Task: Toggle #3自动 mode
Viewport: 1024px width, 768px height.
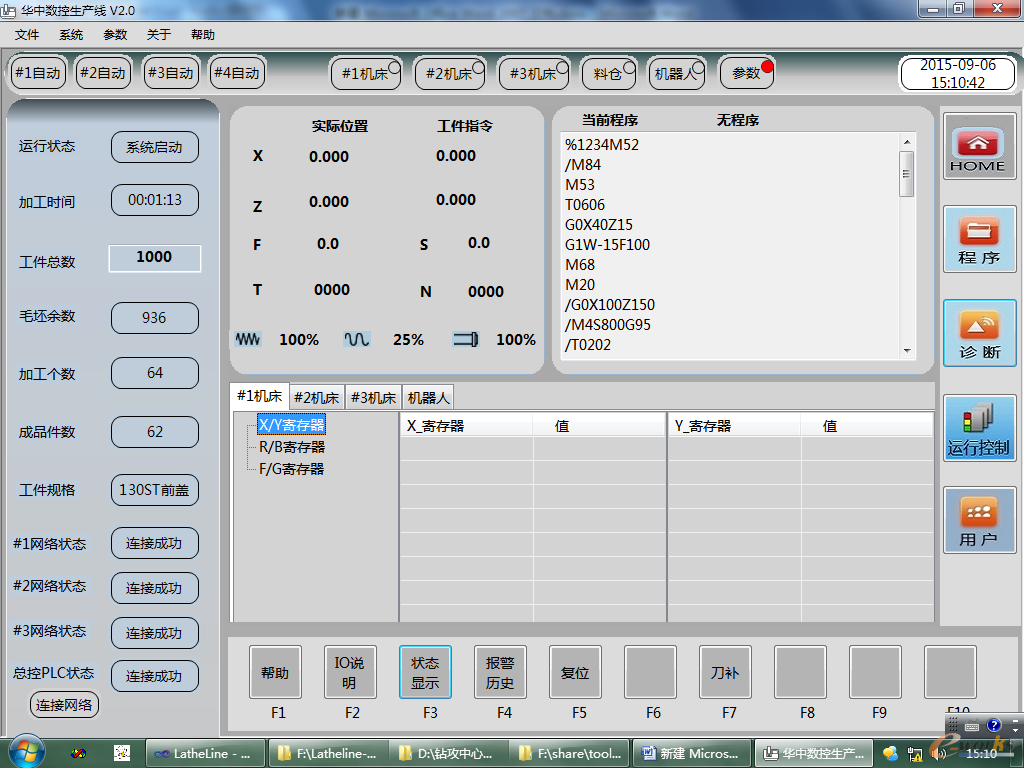Action: pos(171,72)
